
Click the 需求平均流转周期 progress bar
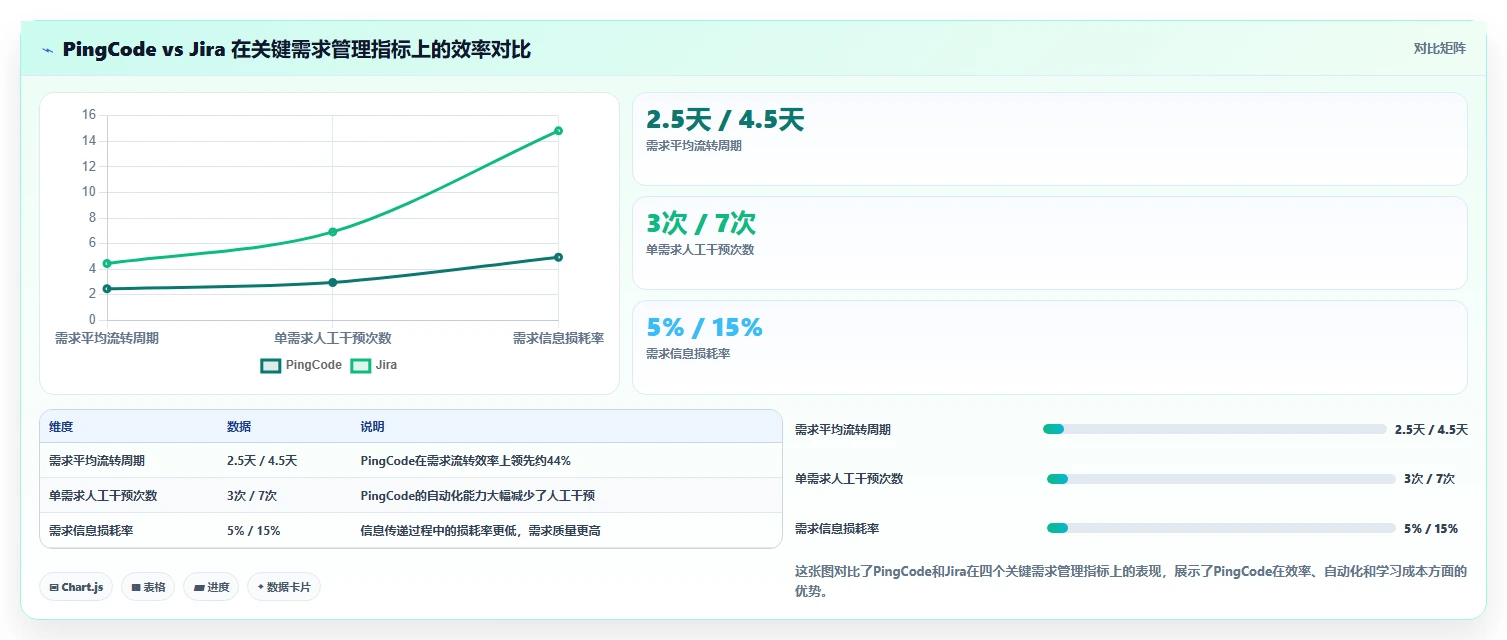pos(1215,429)
